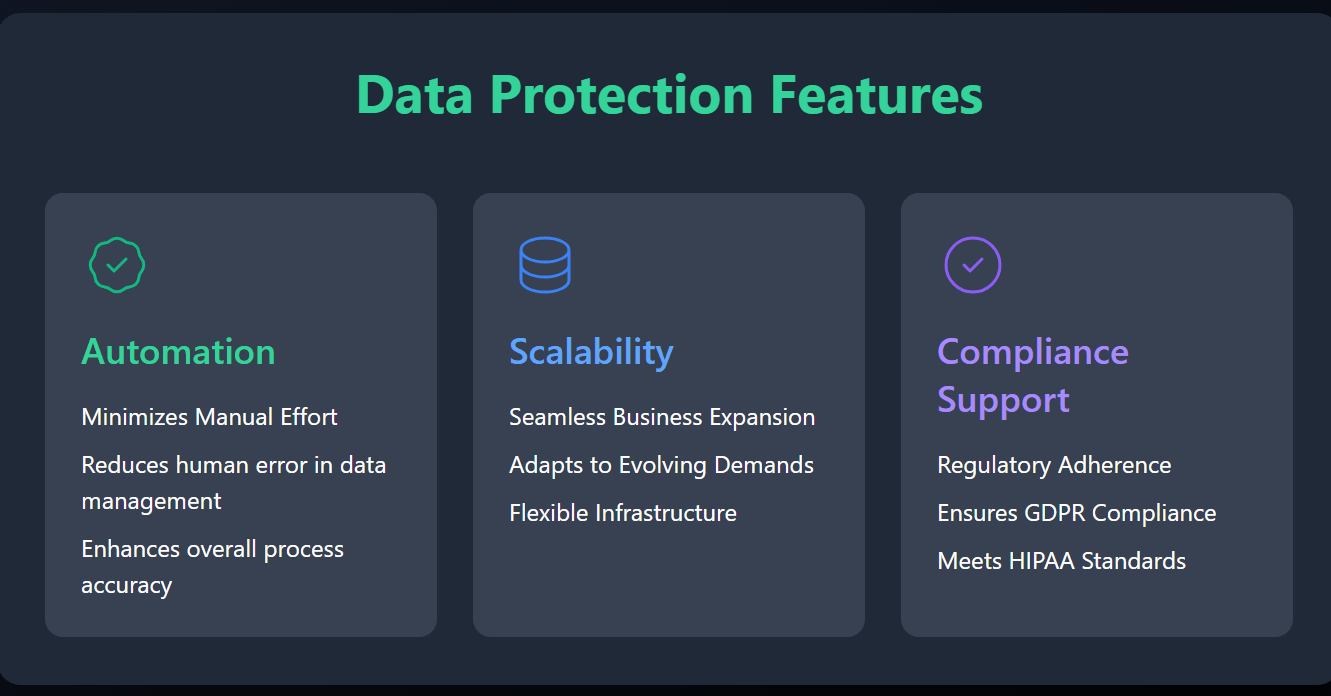This screenshot has height=696, width=1331.
Task: Select Seamless Business Expansion item
Action: point(662,417)
